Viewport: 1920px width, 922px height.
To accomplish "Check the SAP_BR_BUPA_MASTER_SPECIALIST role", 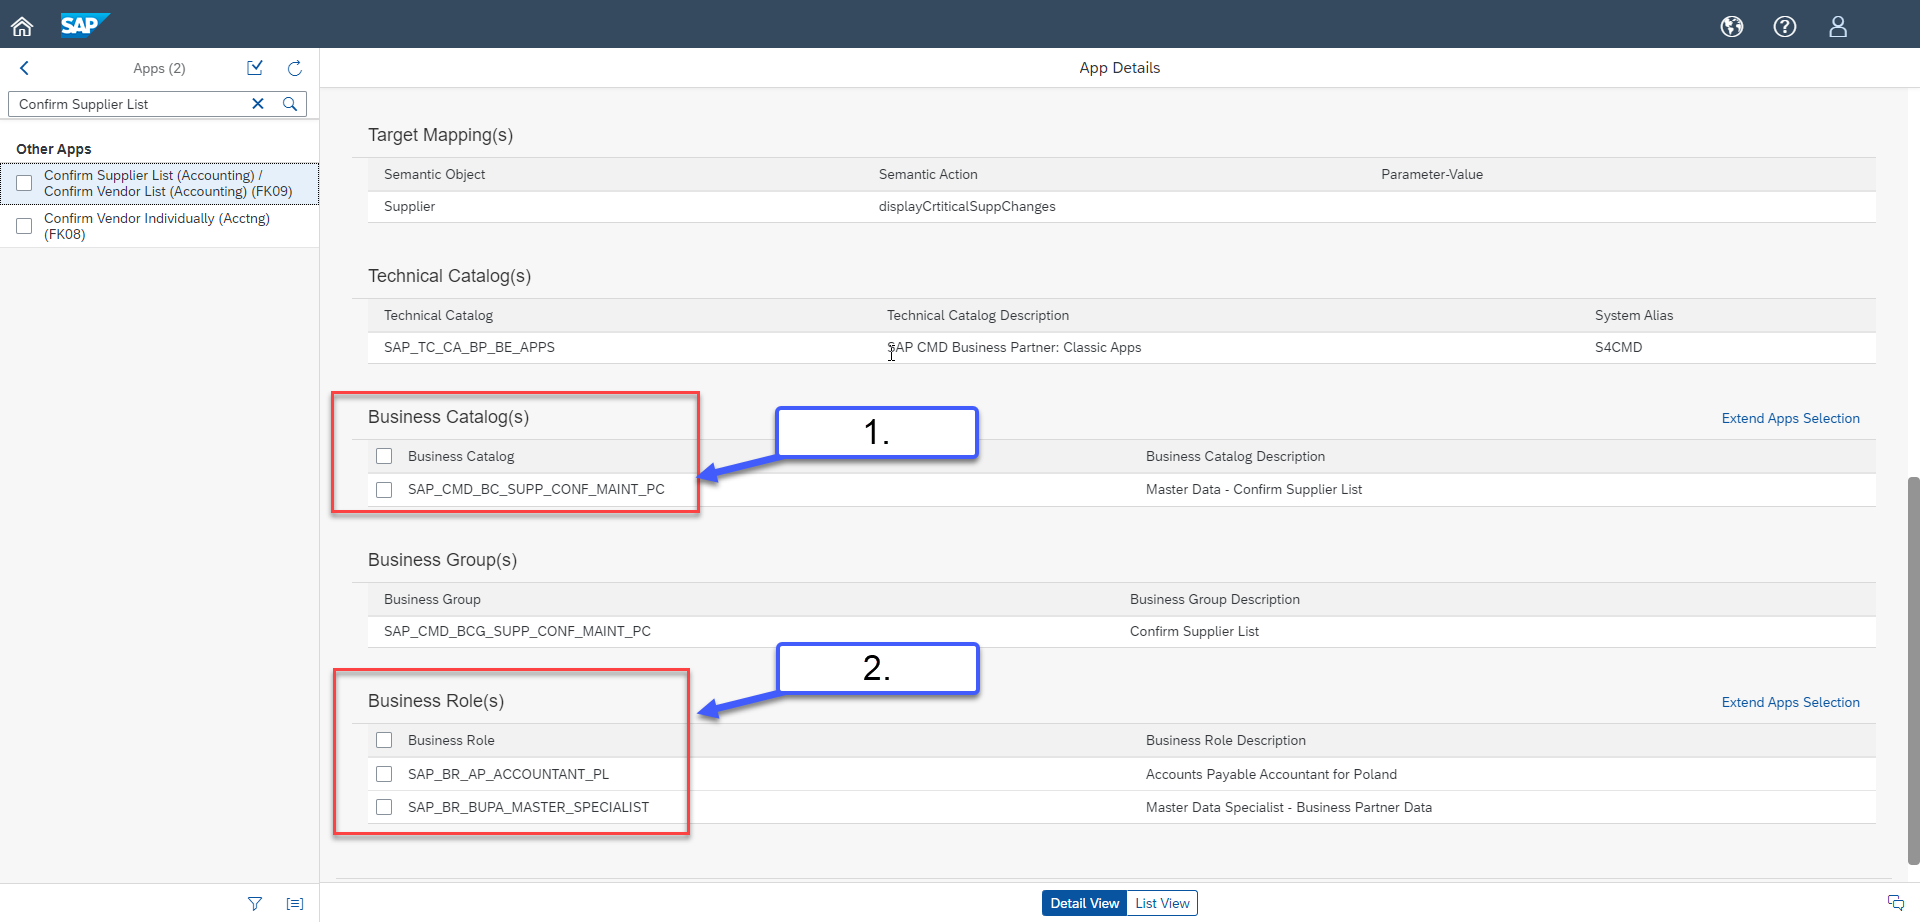I will [384, 807].
